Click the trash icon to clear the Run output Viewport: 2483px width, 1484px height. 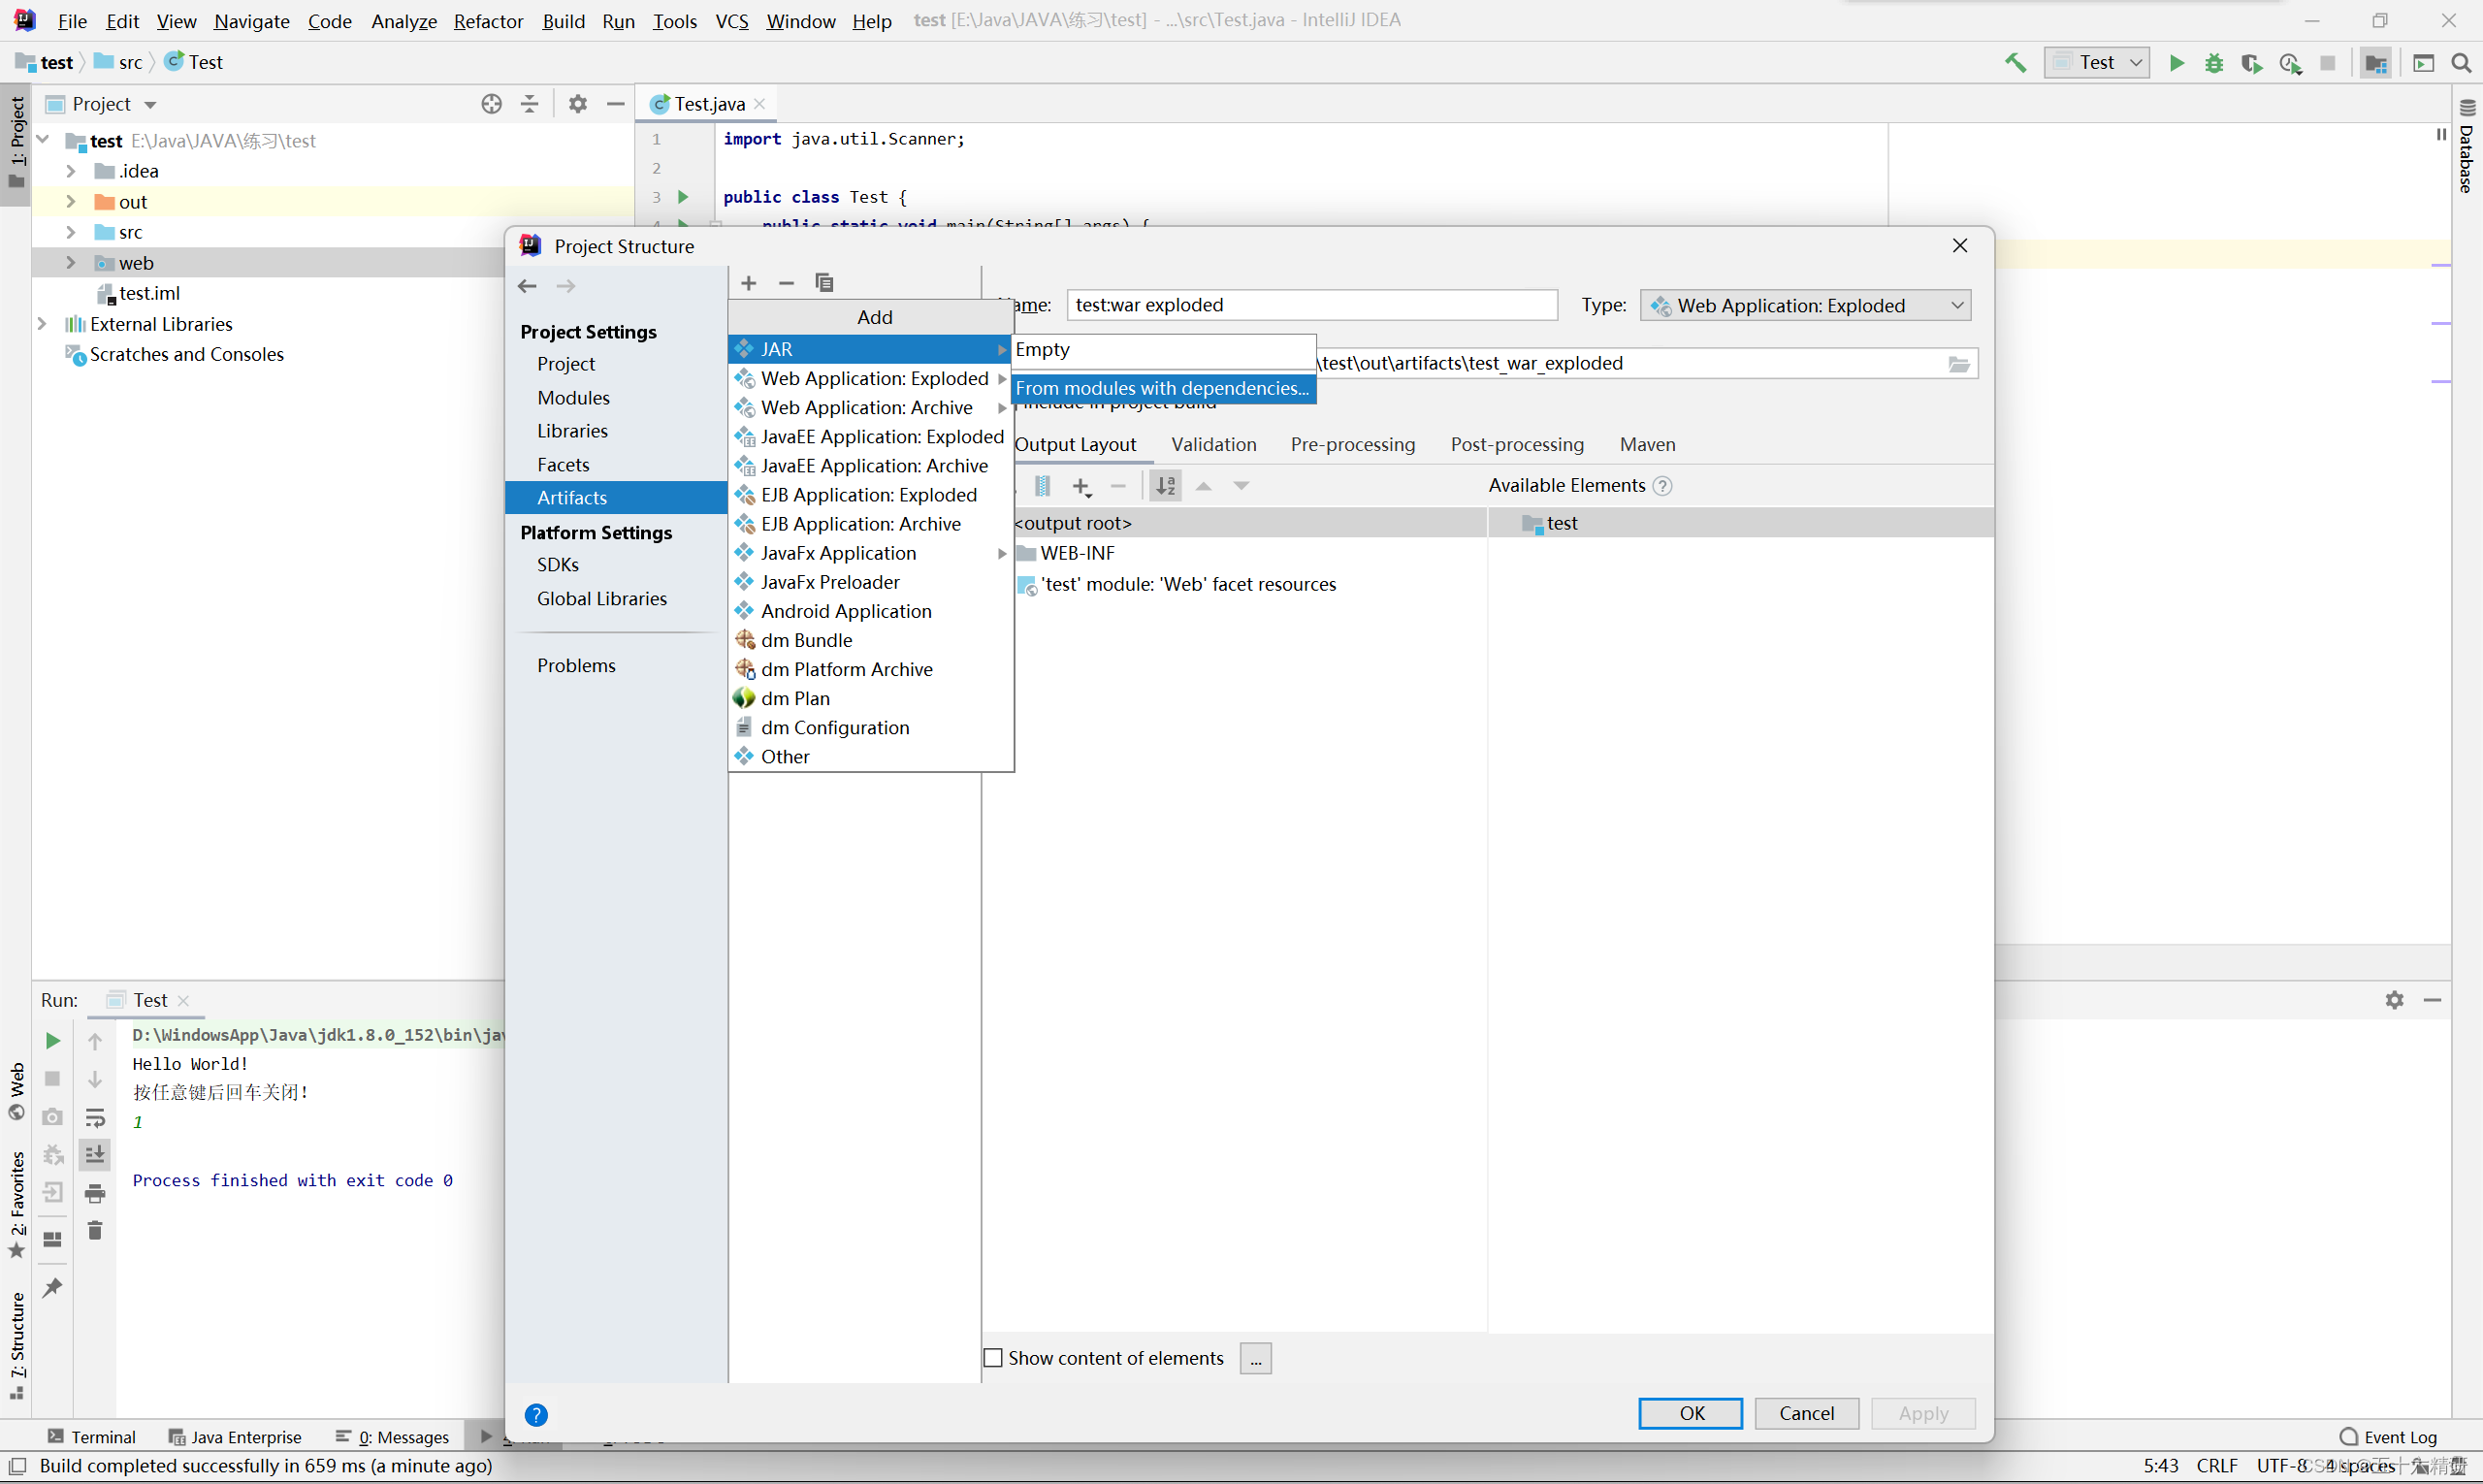(x=95, y=1231)
